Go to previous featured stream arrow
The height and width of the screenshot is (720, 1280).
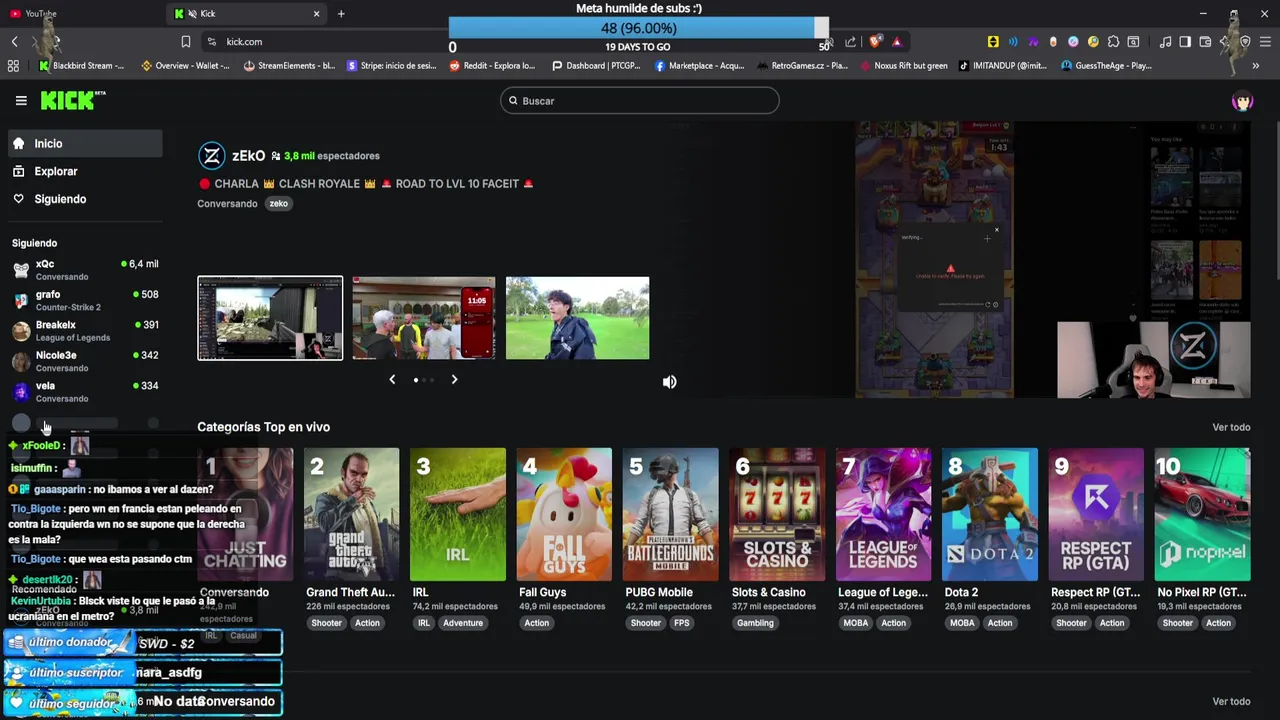click(392, 380)
